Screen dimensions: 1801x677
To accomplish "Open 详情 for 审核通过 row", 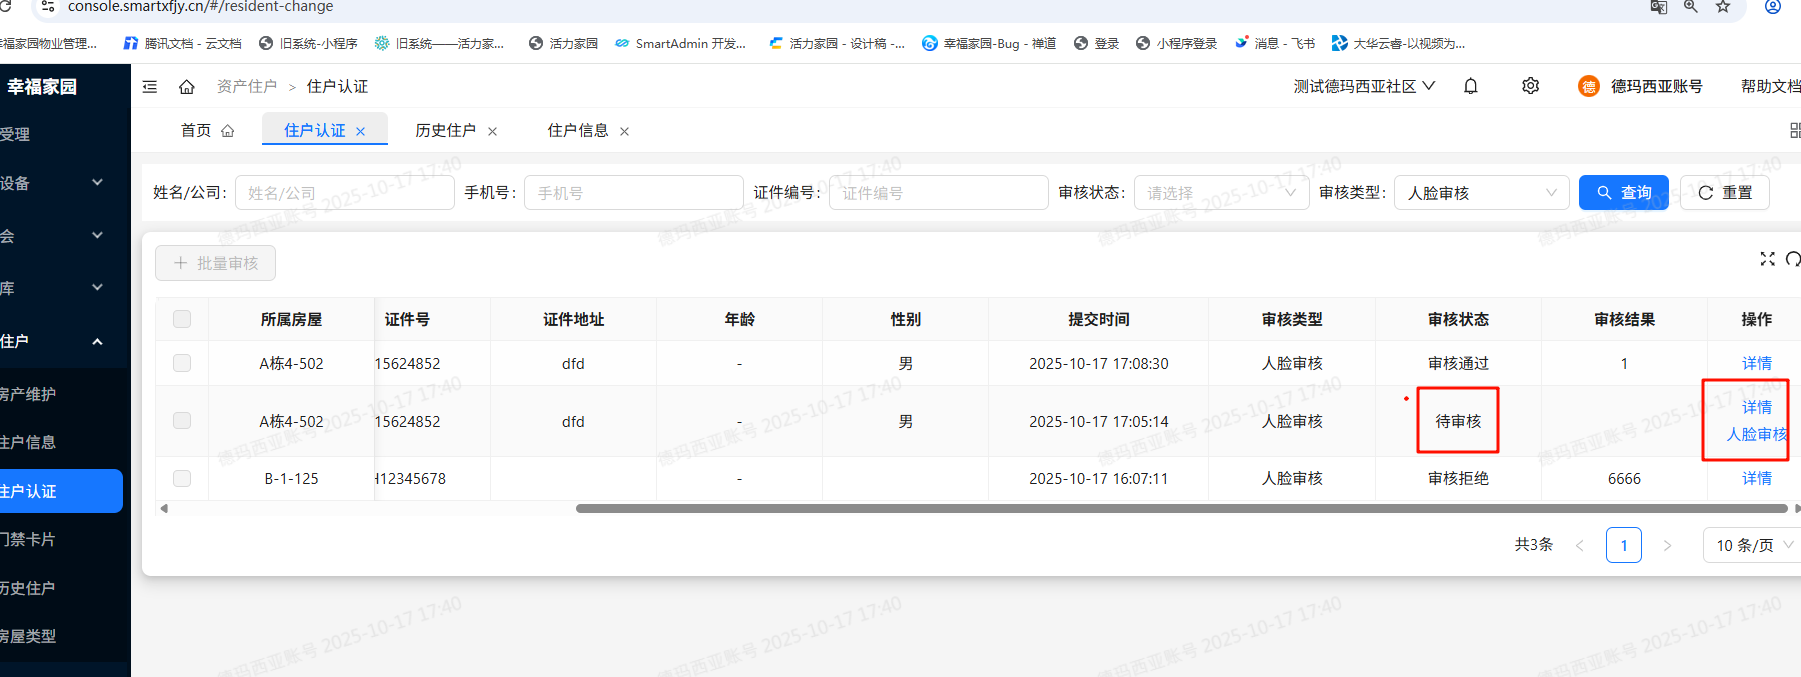I will [1756, 363].
